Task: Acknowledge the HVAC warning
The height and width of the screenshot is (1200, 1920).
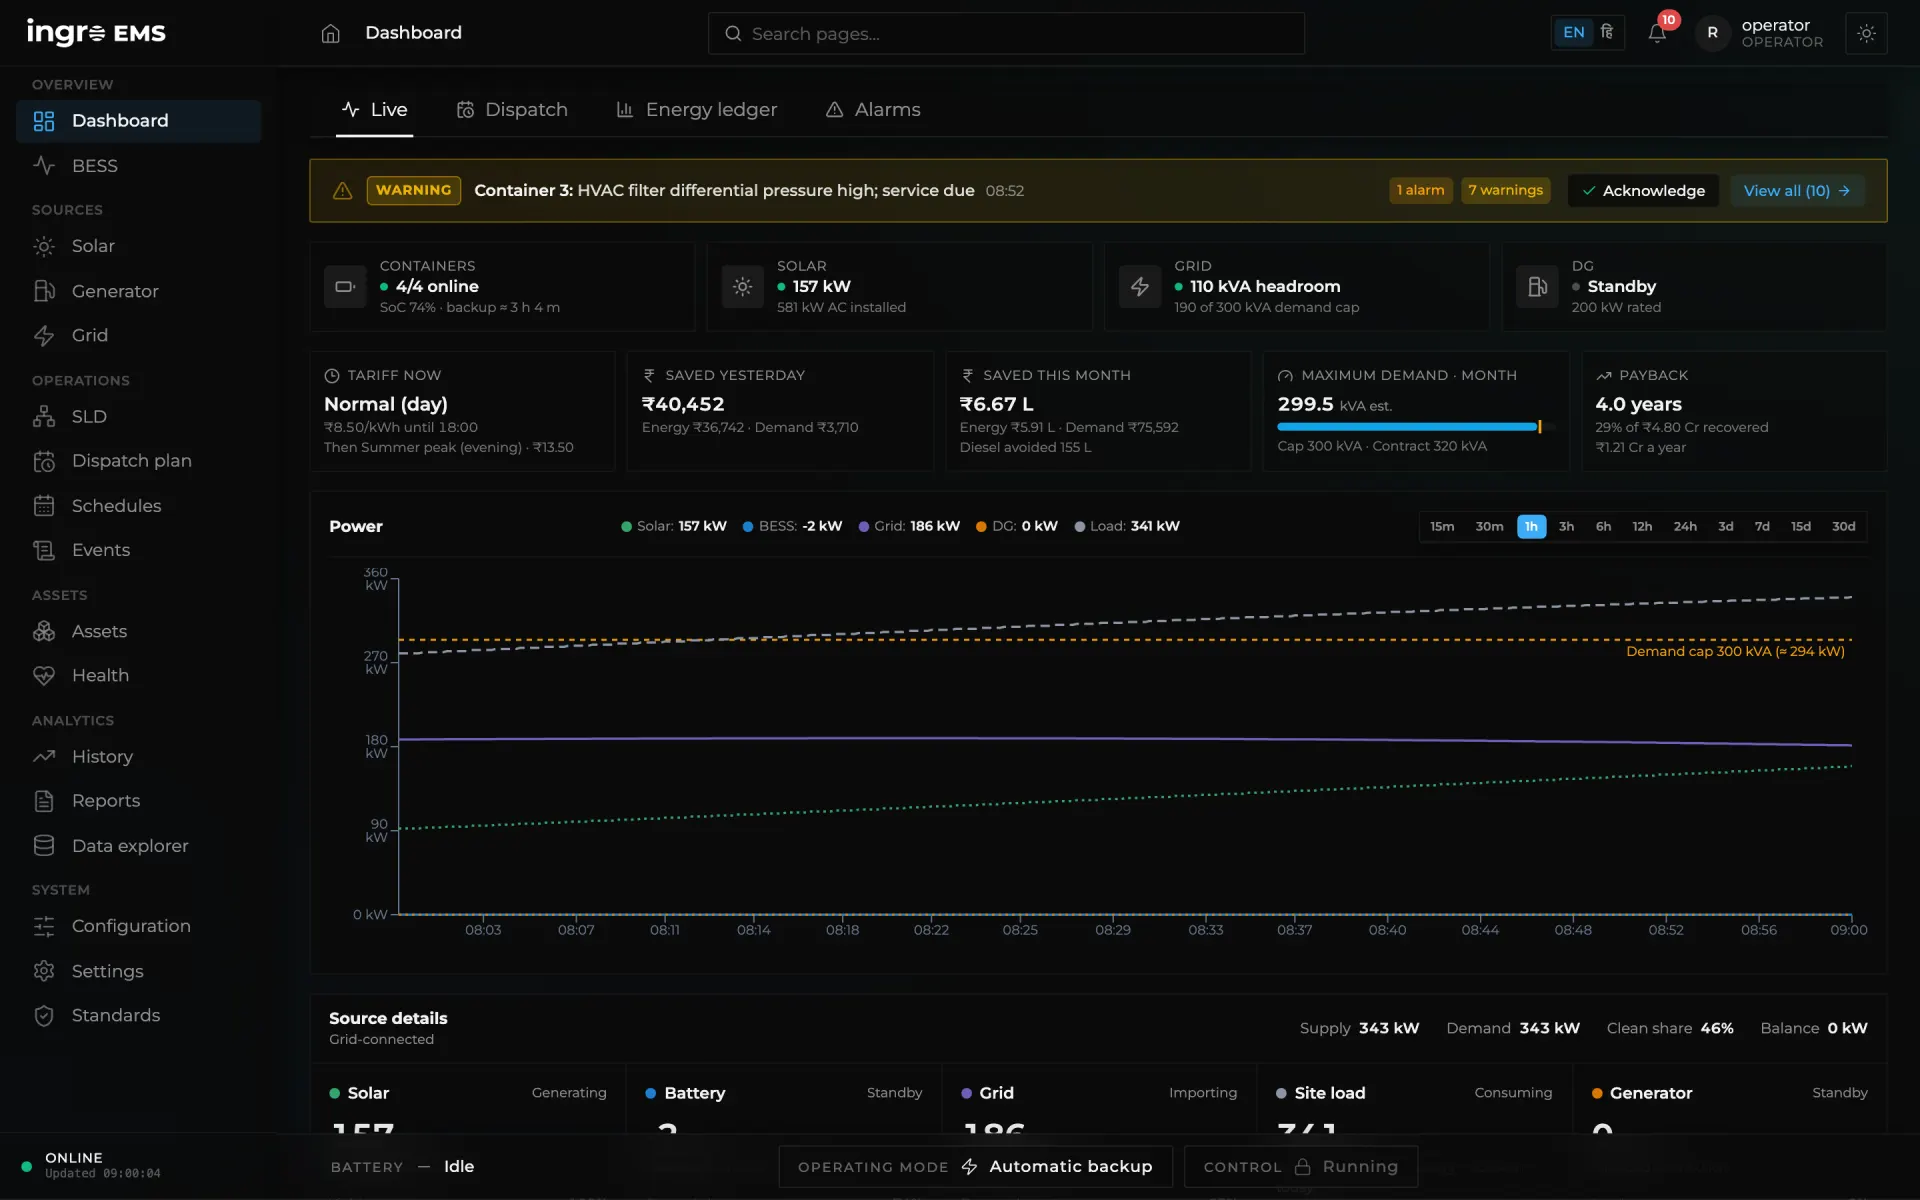Action: pos(1643,191)
